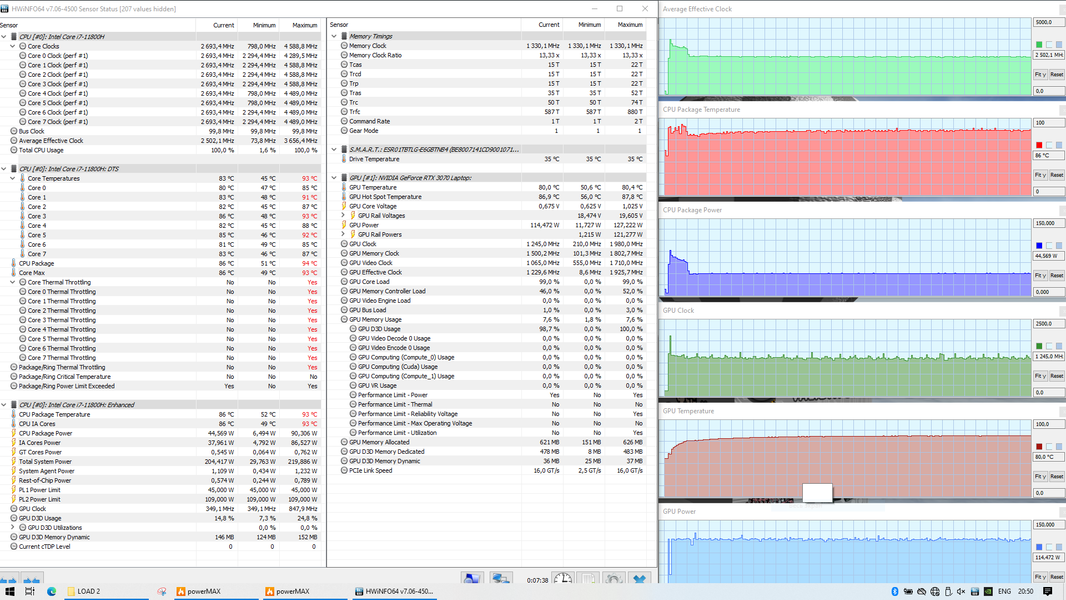
Task: Open the monitor sensor display icon in HWiNFO toolbar
Action: (471, 579)
